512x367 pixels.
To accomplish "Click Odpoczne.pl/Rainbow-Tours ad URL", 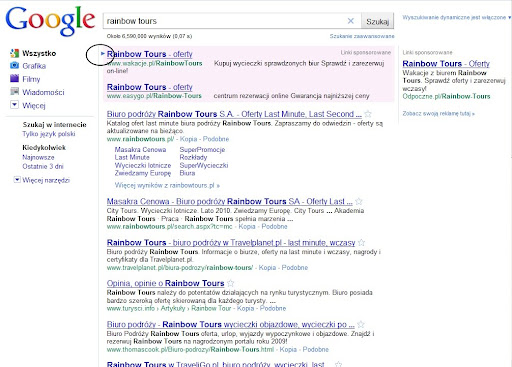I will click(446, 97).
